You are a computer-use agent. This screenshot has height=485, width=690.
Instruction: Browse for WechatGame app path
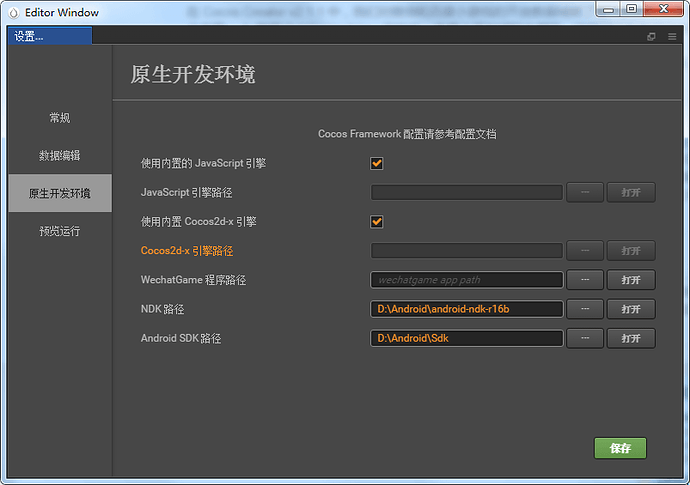click(x=585, y=280)
